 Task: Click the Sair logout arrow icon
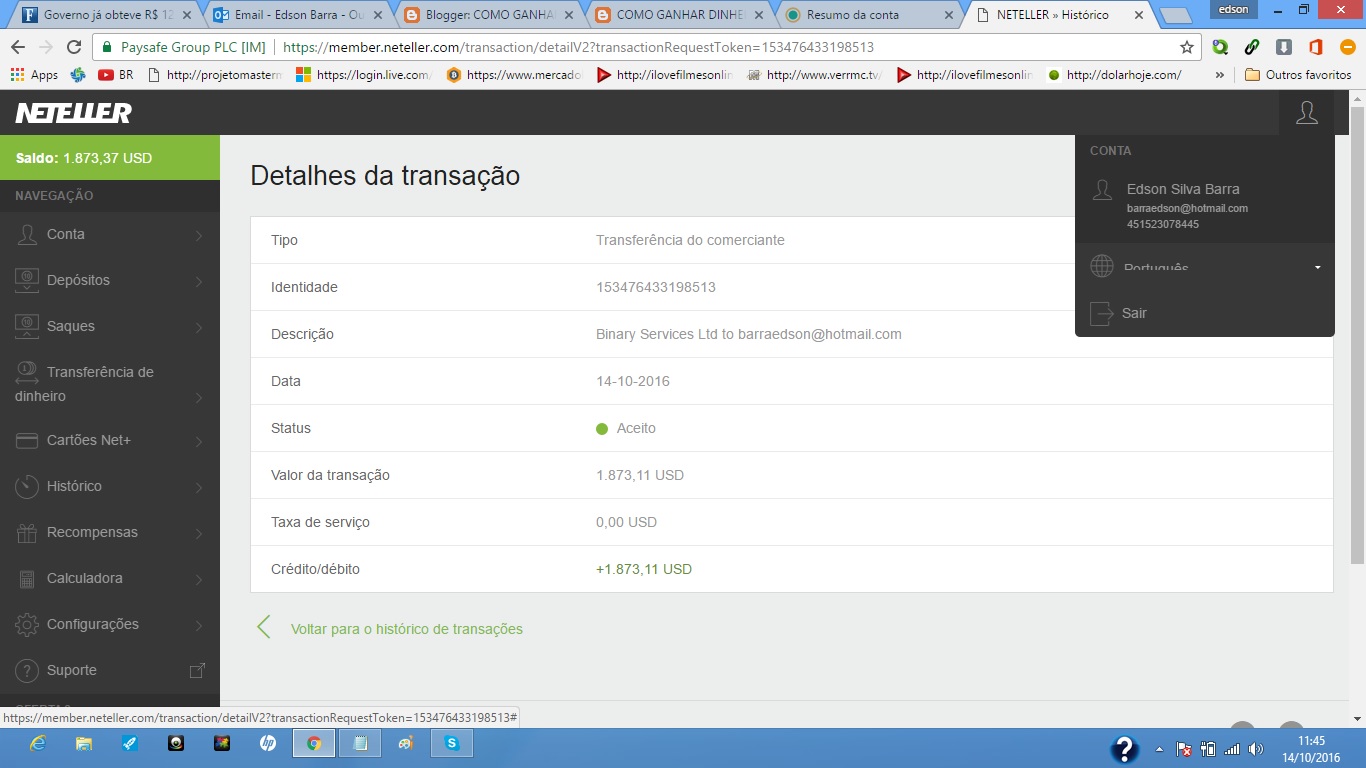1101,313
